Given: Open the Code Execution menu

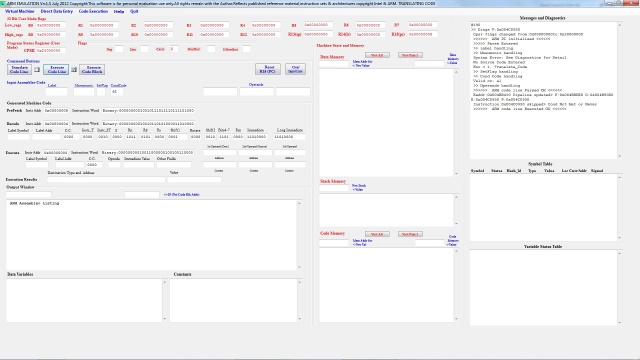Looking at the screenshot, I should point(93,11).
